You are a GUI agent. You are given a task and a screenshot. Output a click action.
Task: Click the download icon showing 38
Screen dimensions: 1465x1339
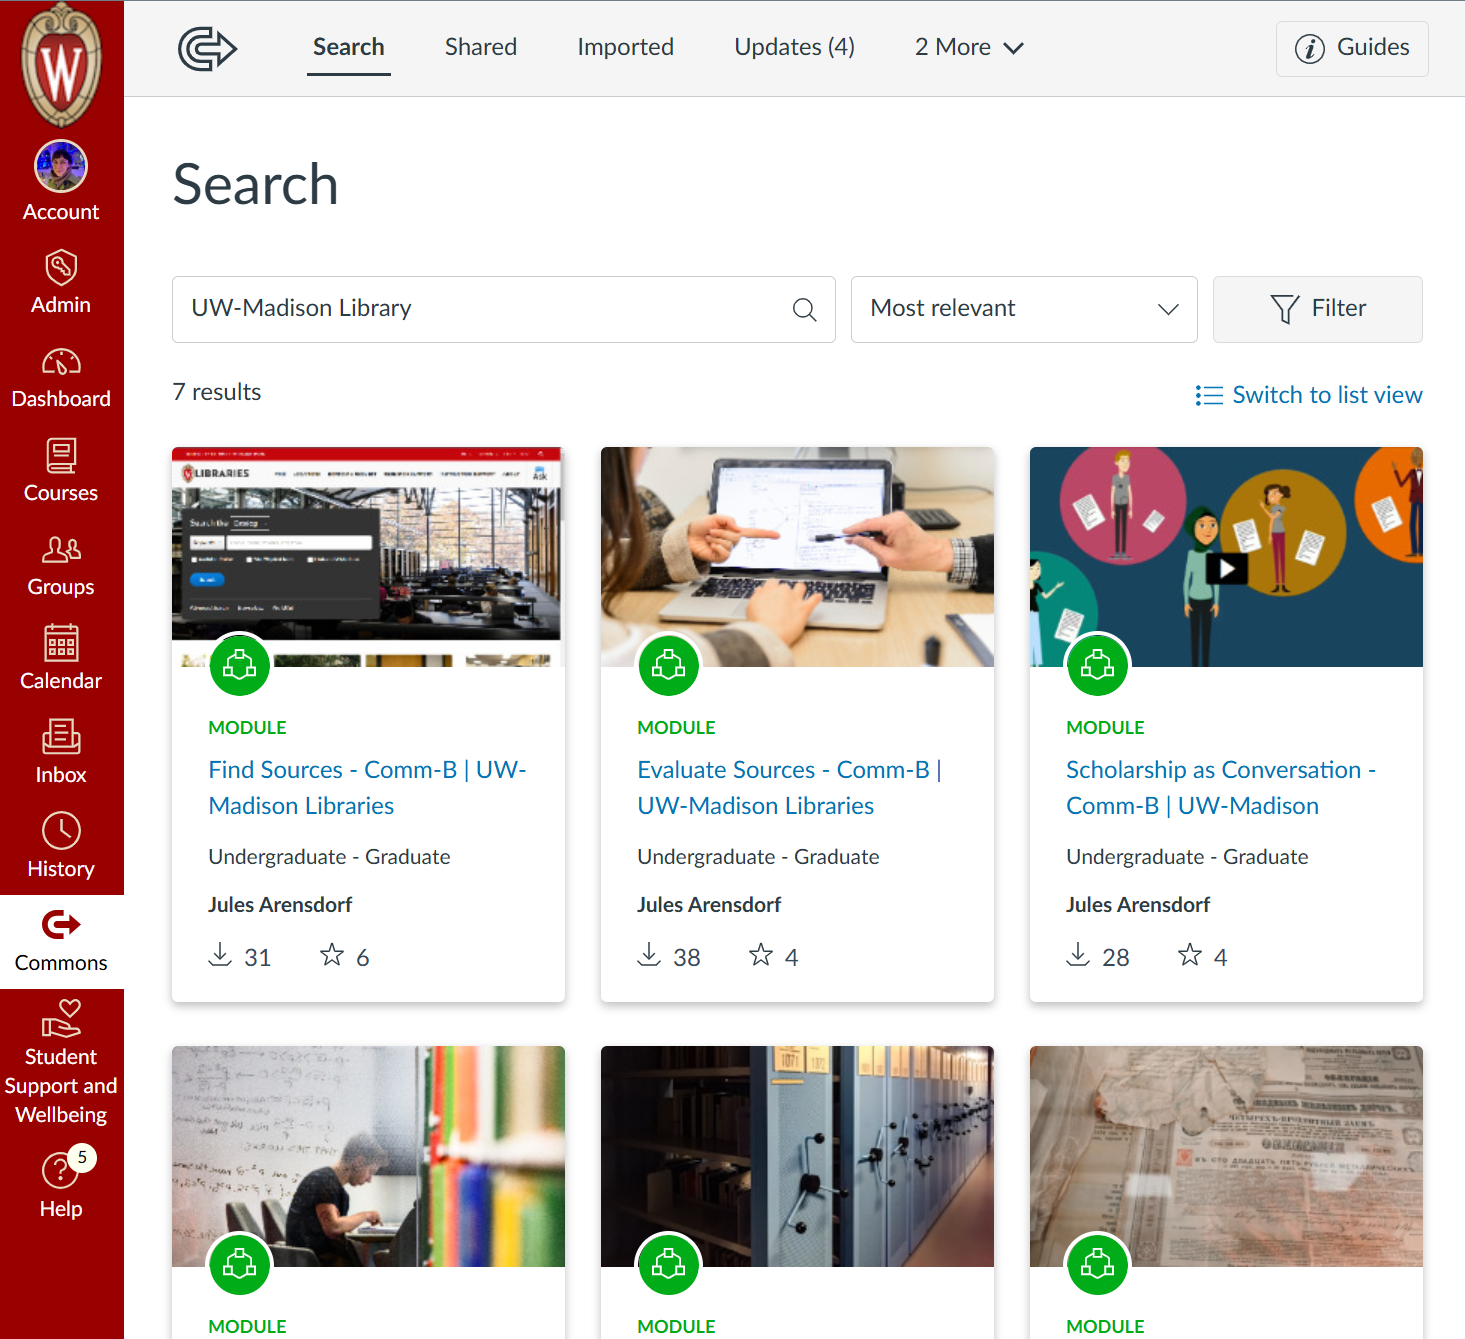(649, 955)
